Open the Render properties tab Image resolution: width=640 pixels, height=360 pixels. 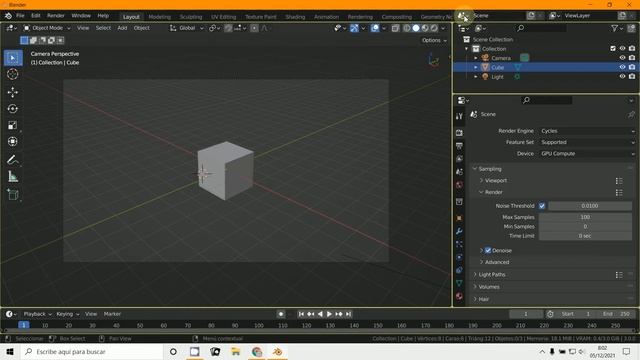tap(459, 133)
